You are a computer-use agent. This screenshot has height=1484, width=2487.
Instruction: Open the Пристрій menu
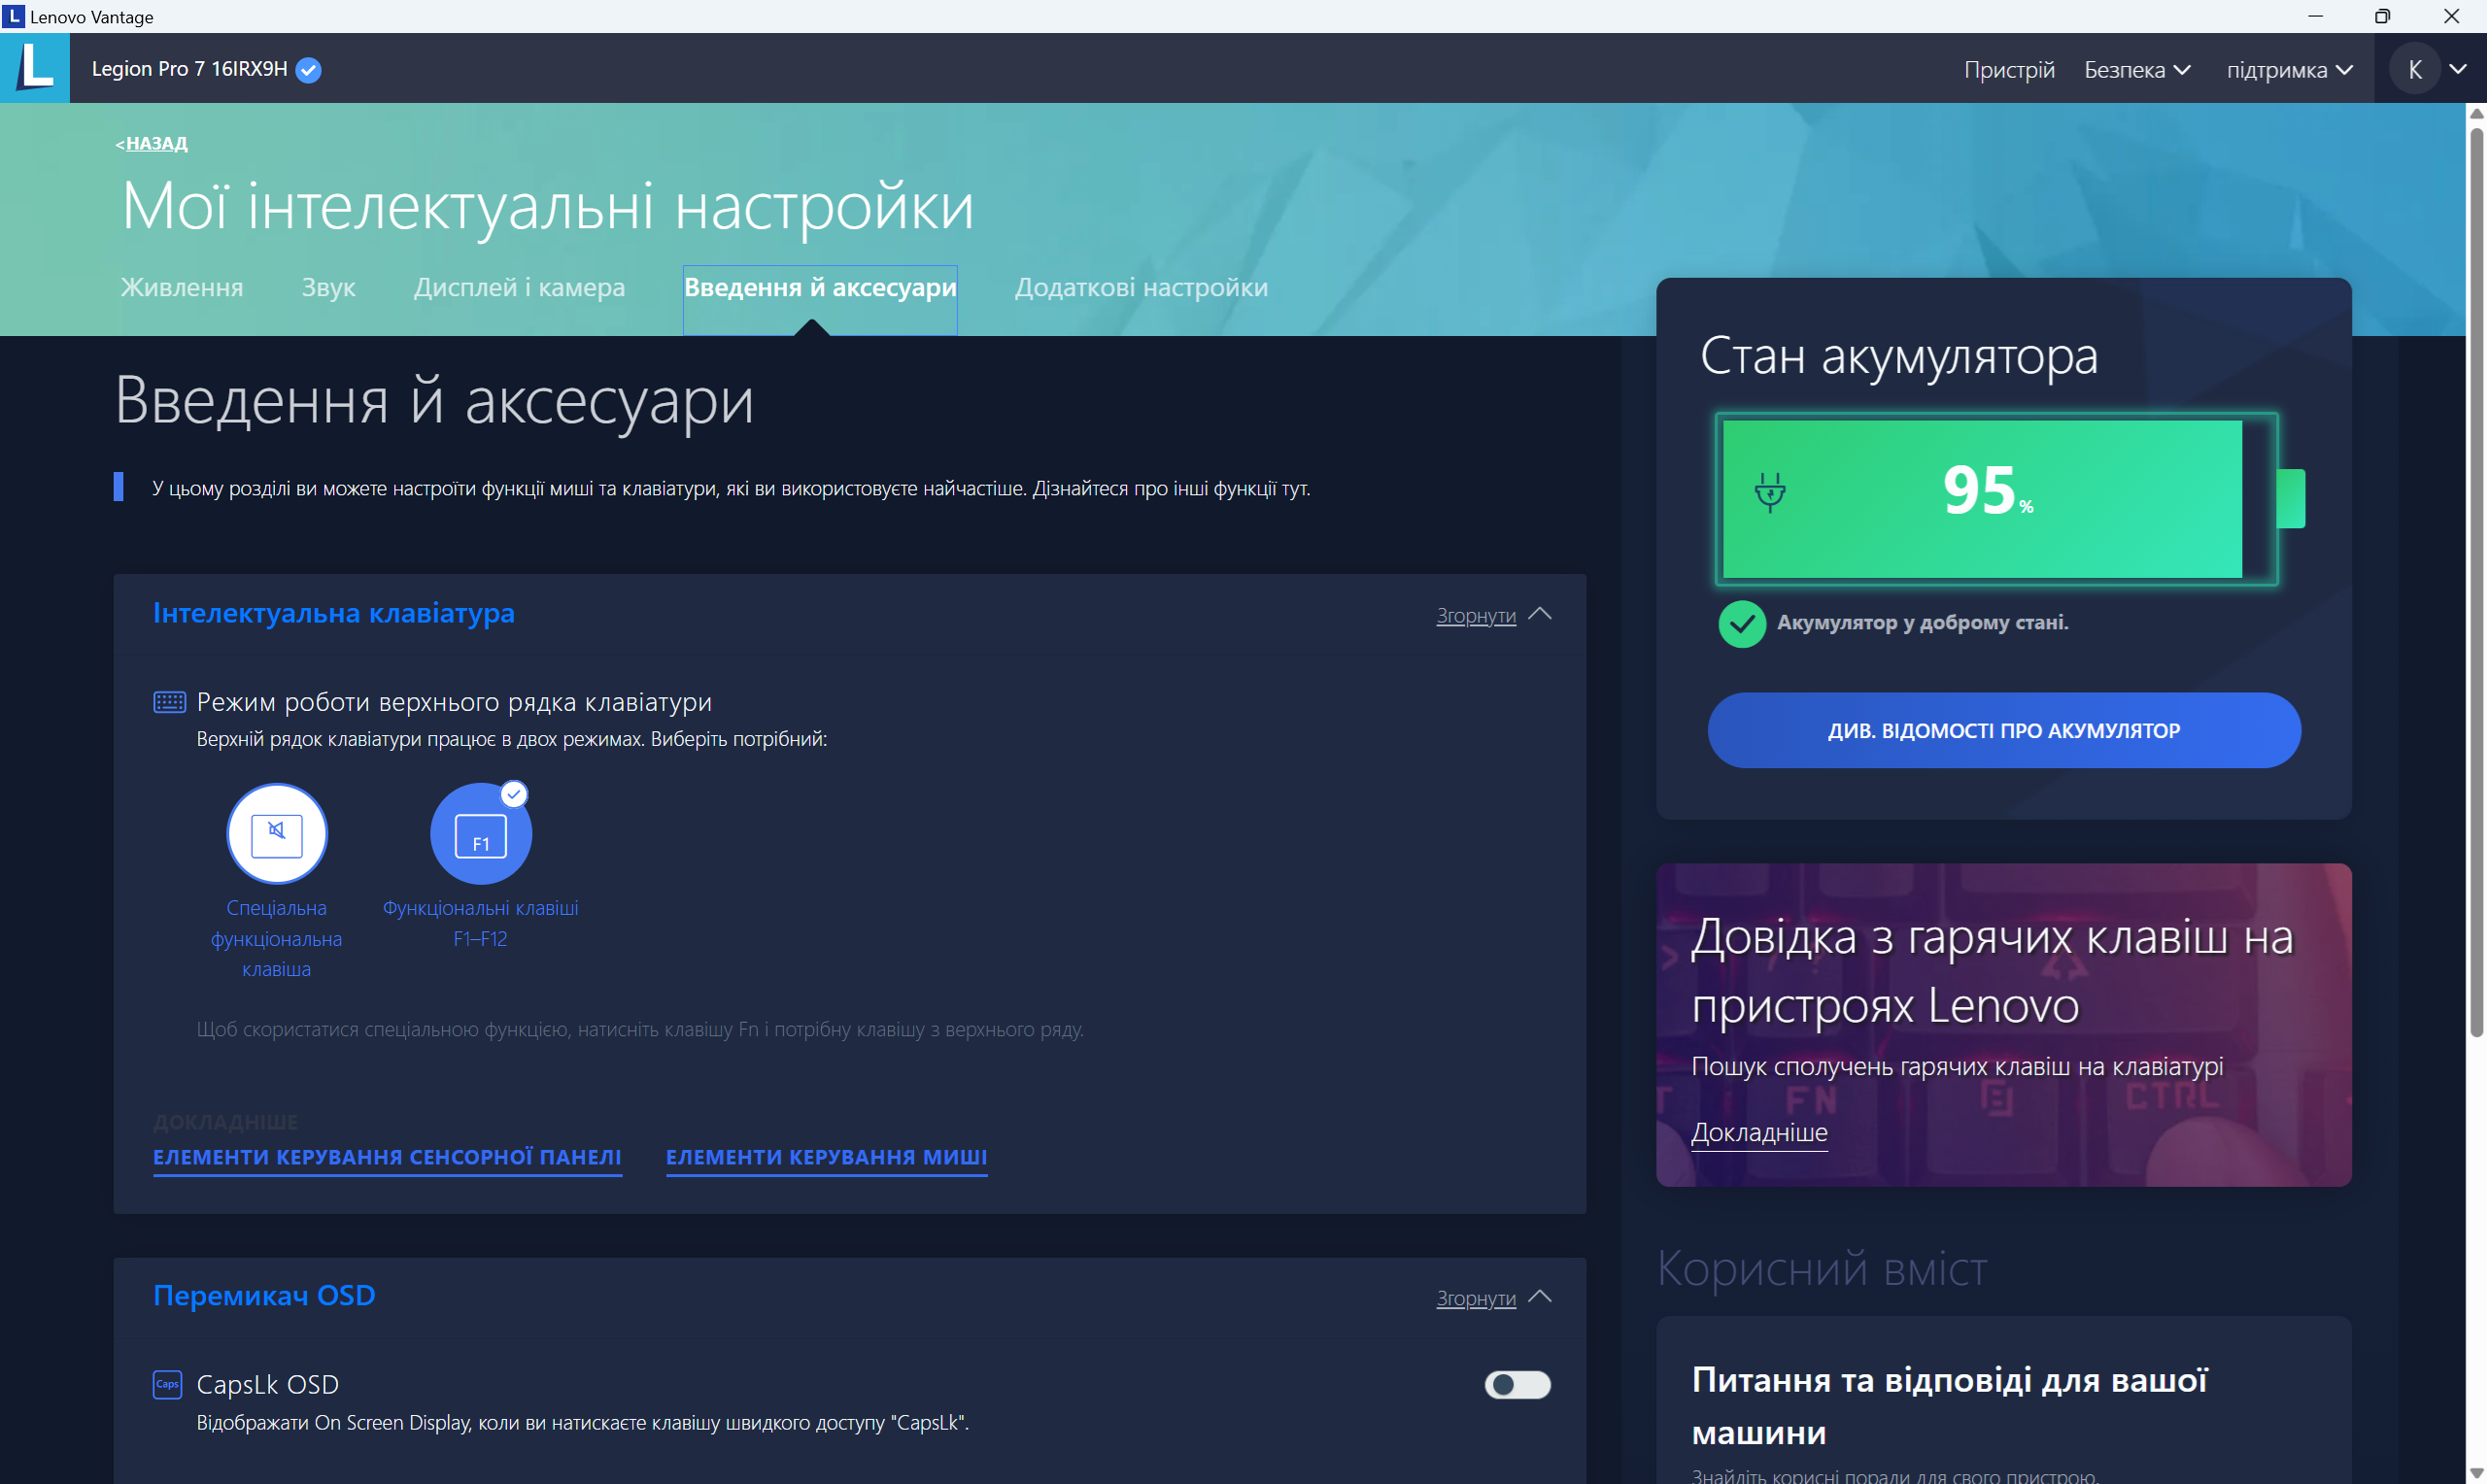coord(2009,70)
